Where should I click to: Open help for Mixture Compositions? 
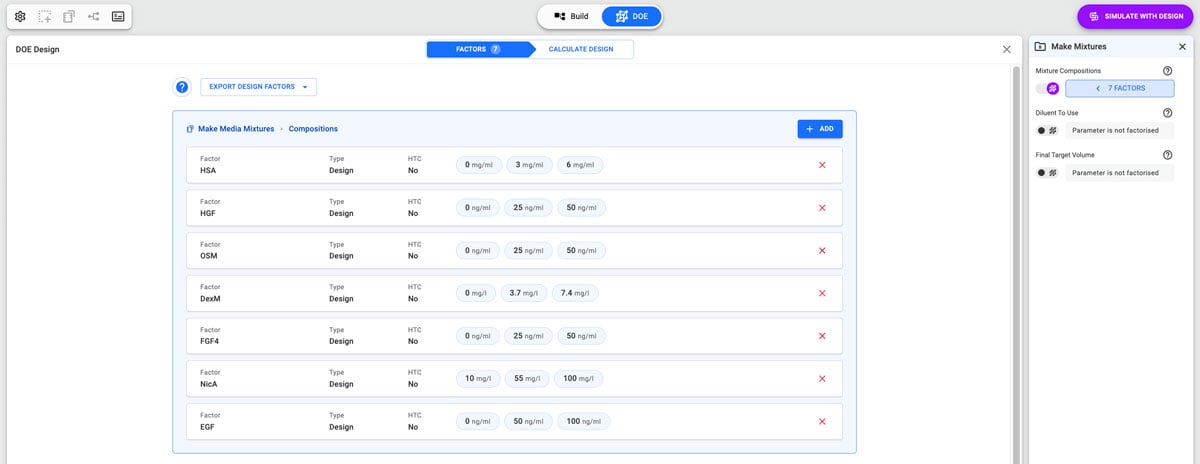(1167, 71)
